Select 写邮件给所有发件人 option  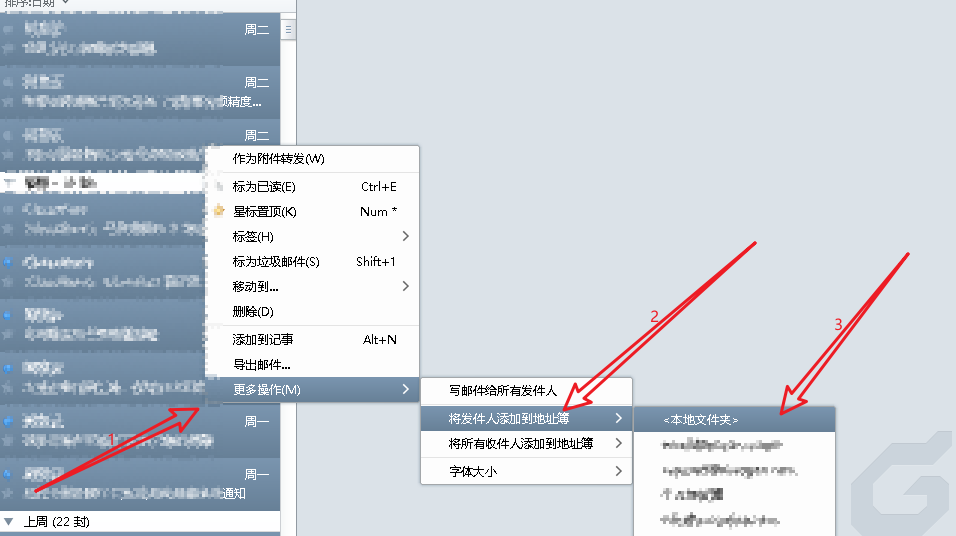tap(503, 391)
